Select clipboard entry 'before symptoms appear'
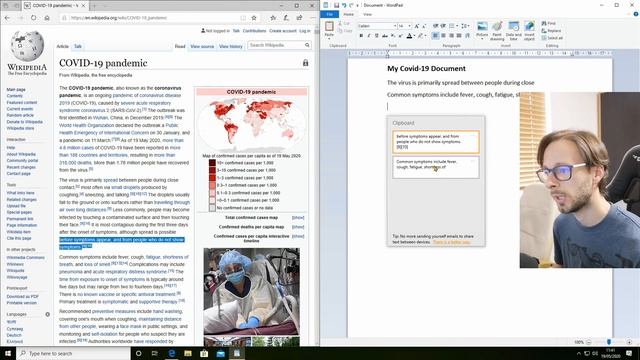640x360 pixels. 436,142
